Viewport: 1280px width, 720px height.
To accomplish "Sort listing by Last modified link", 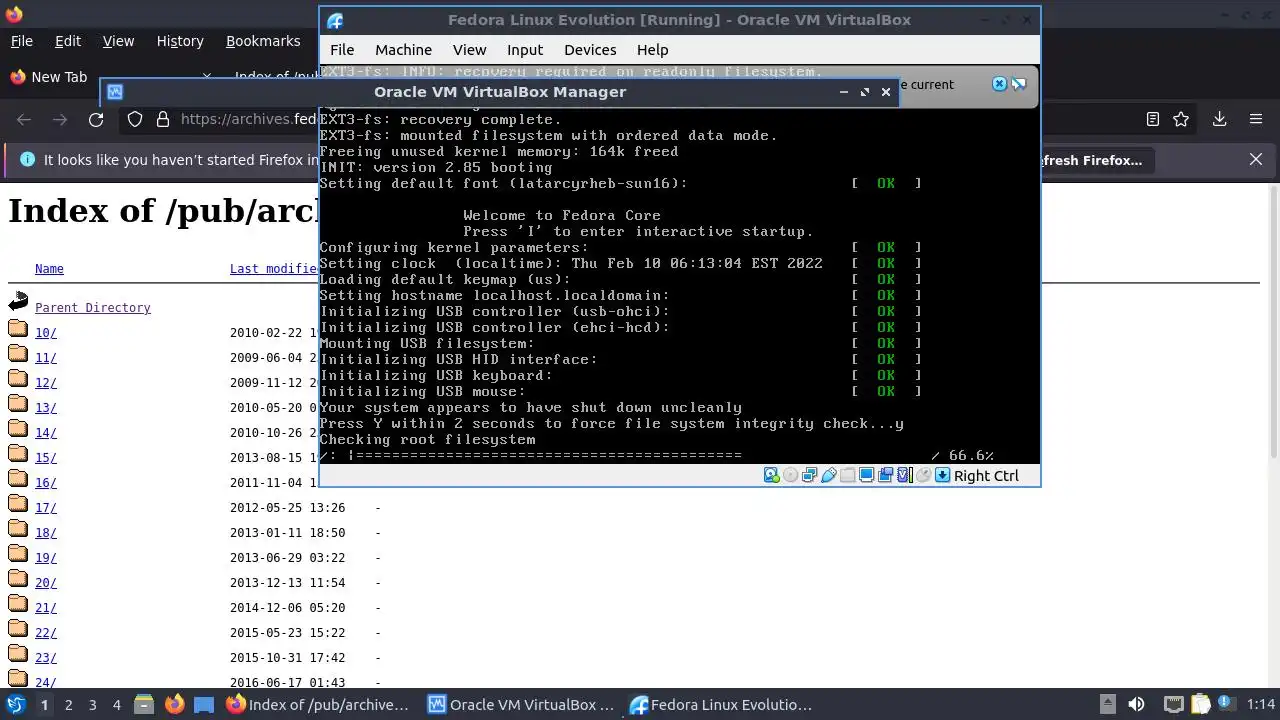I will click(x=273, y=269).
